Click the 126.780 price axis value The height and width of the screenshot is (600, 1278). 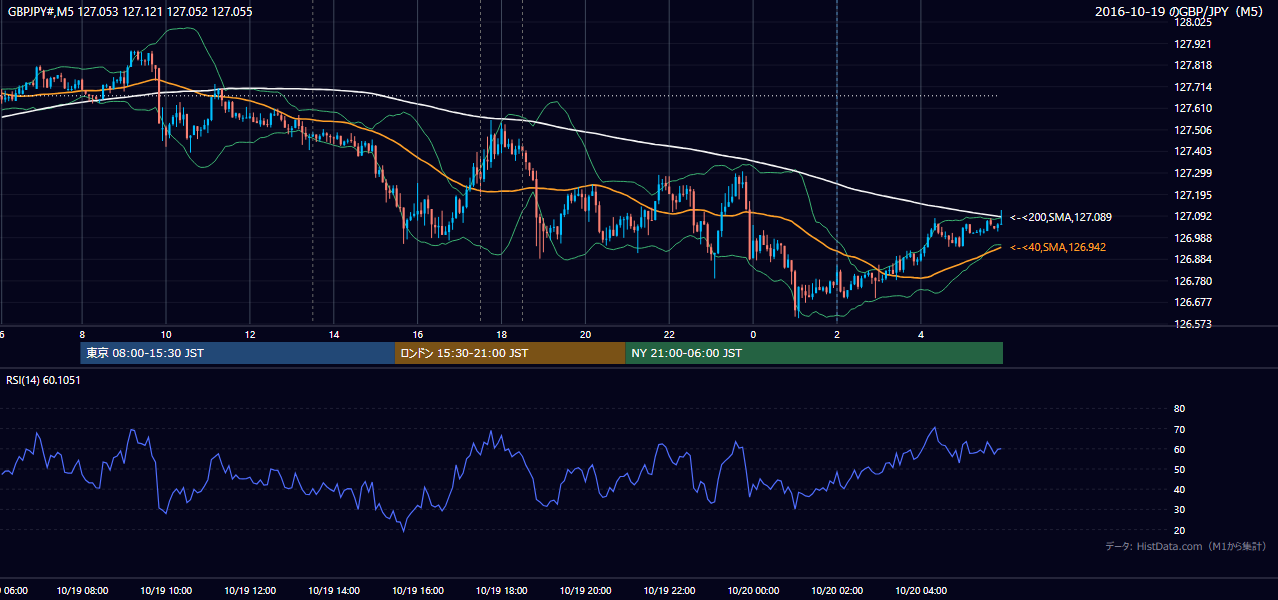[x=1193, y=281]
